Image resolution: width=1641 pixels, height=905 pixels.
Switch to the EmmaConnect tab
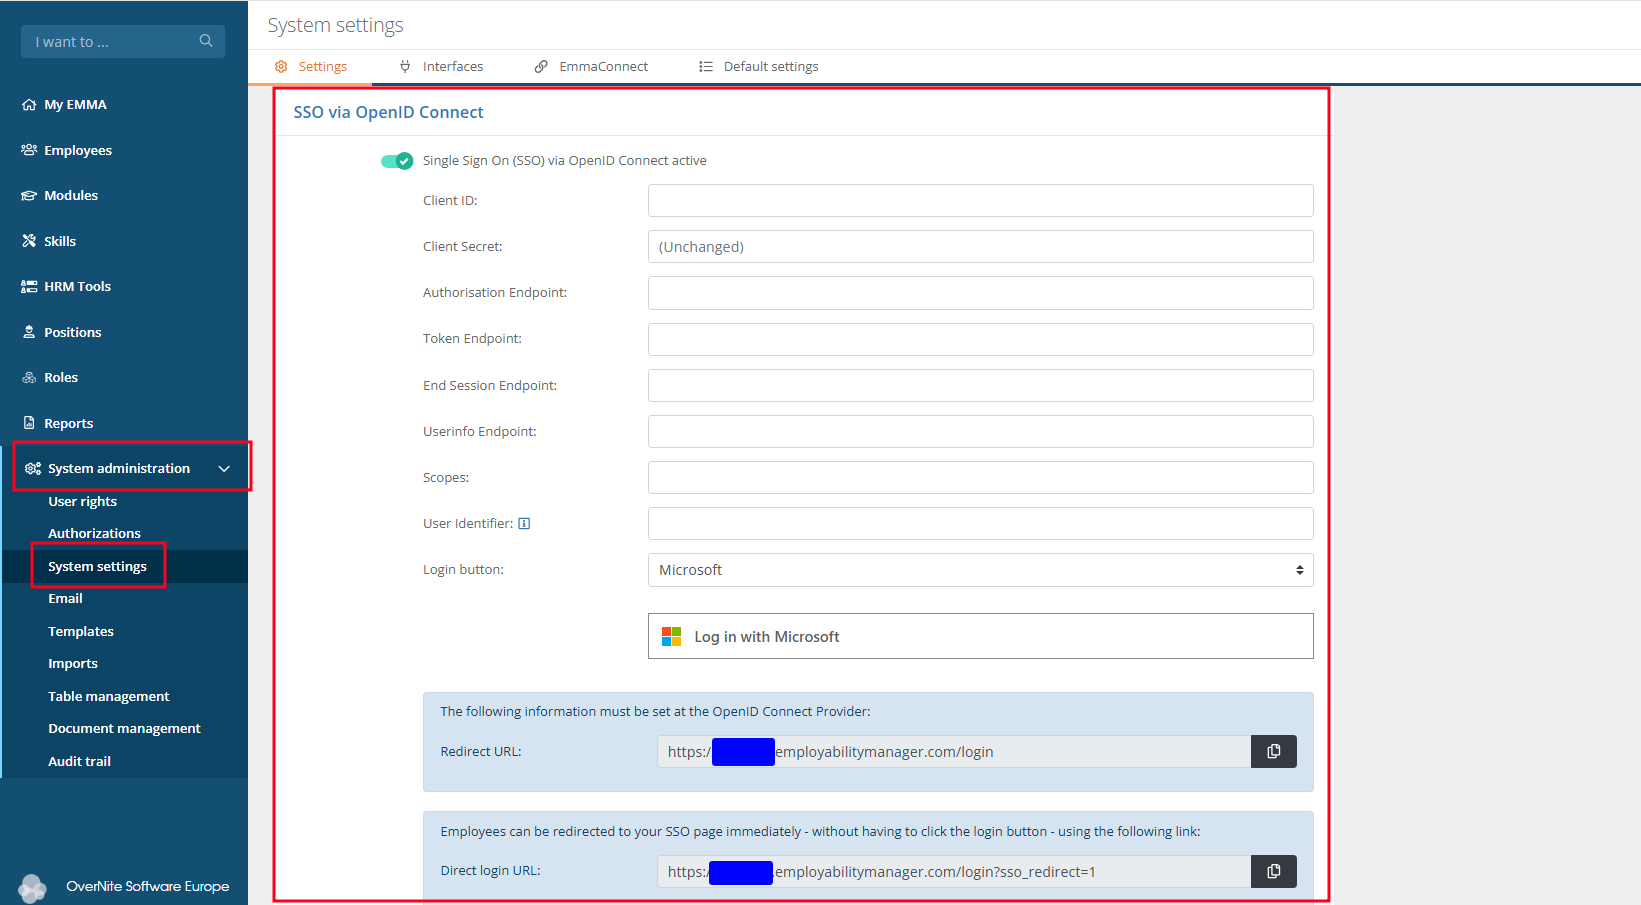coord(591,67)
